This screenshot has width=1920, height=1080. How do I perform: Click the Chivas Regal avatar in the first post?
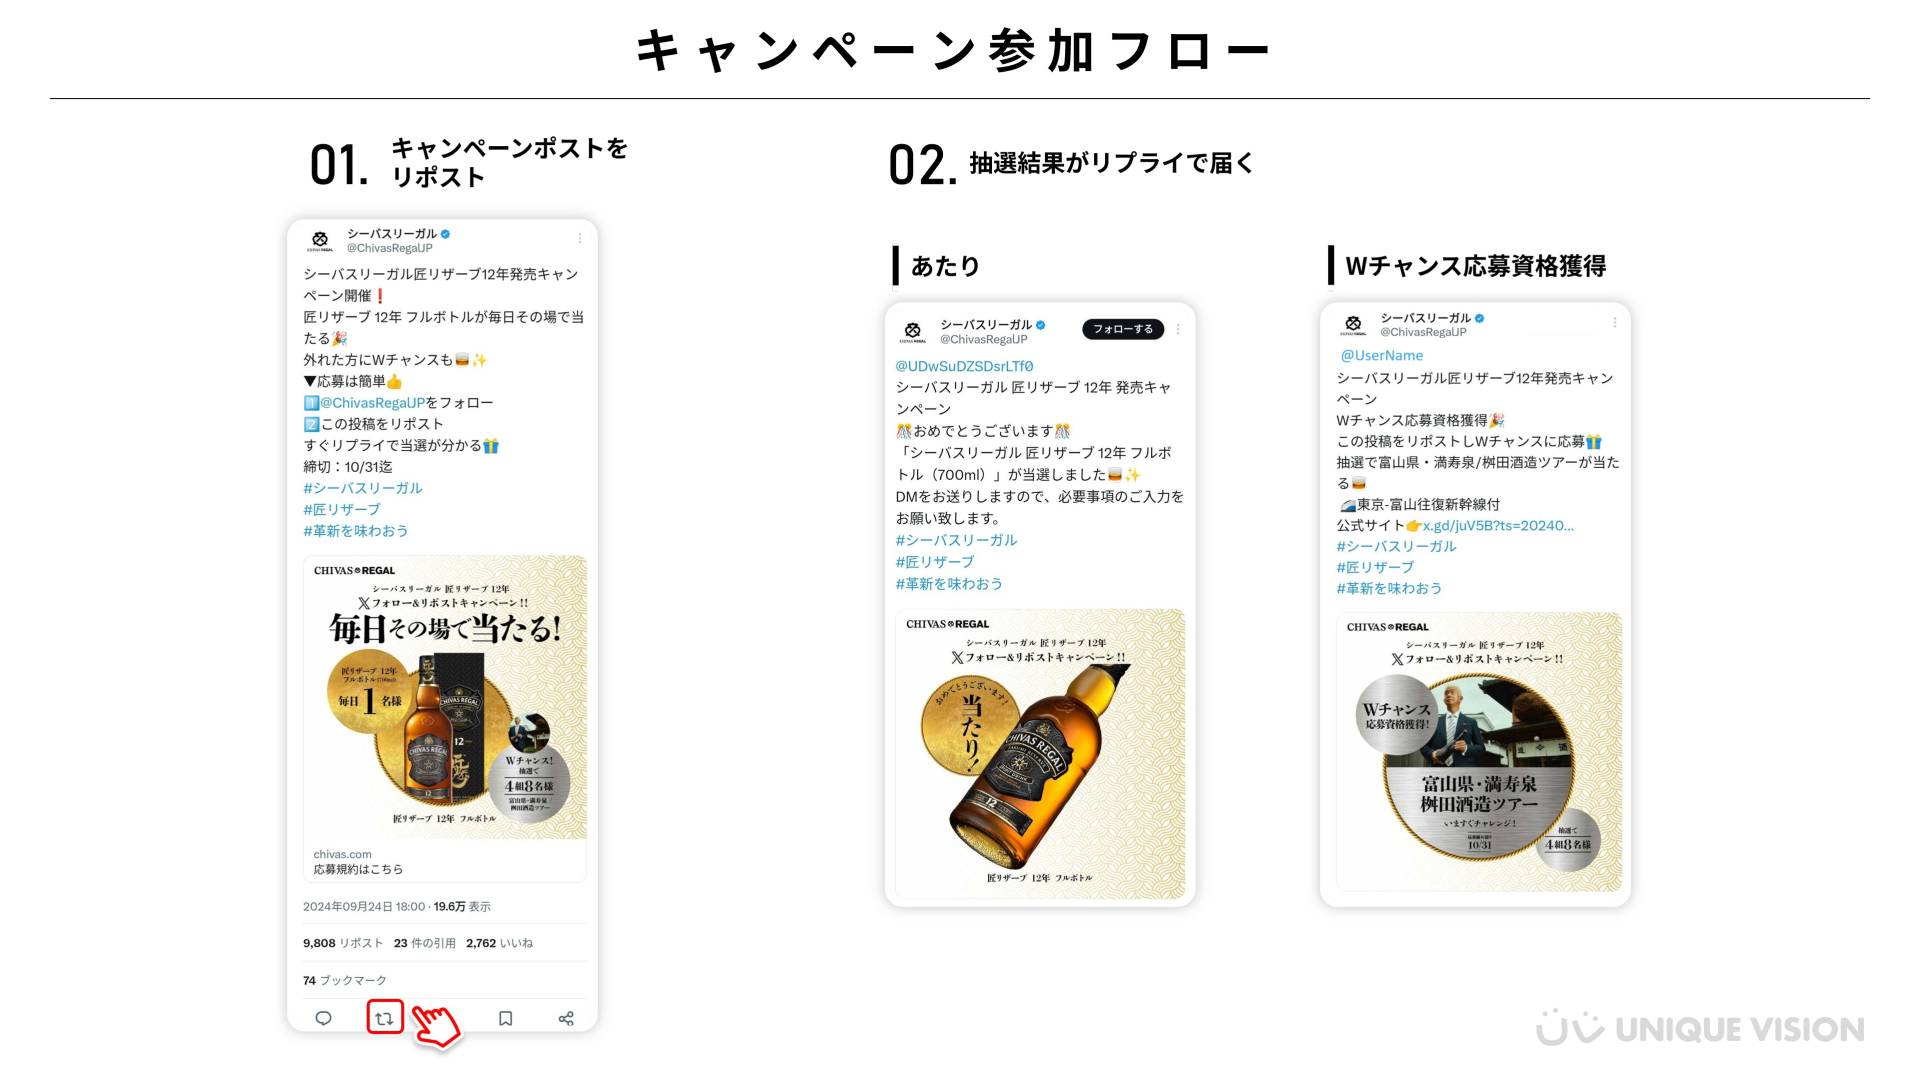tap(320, 240)
